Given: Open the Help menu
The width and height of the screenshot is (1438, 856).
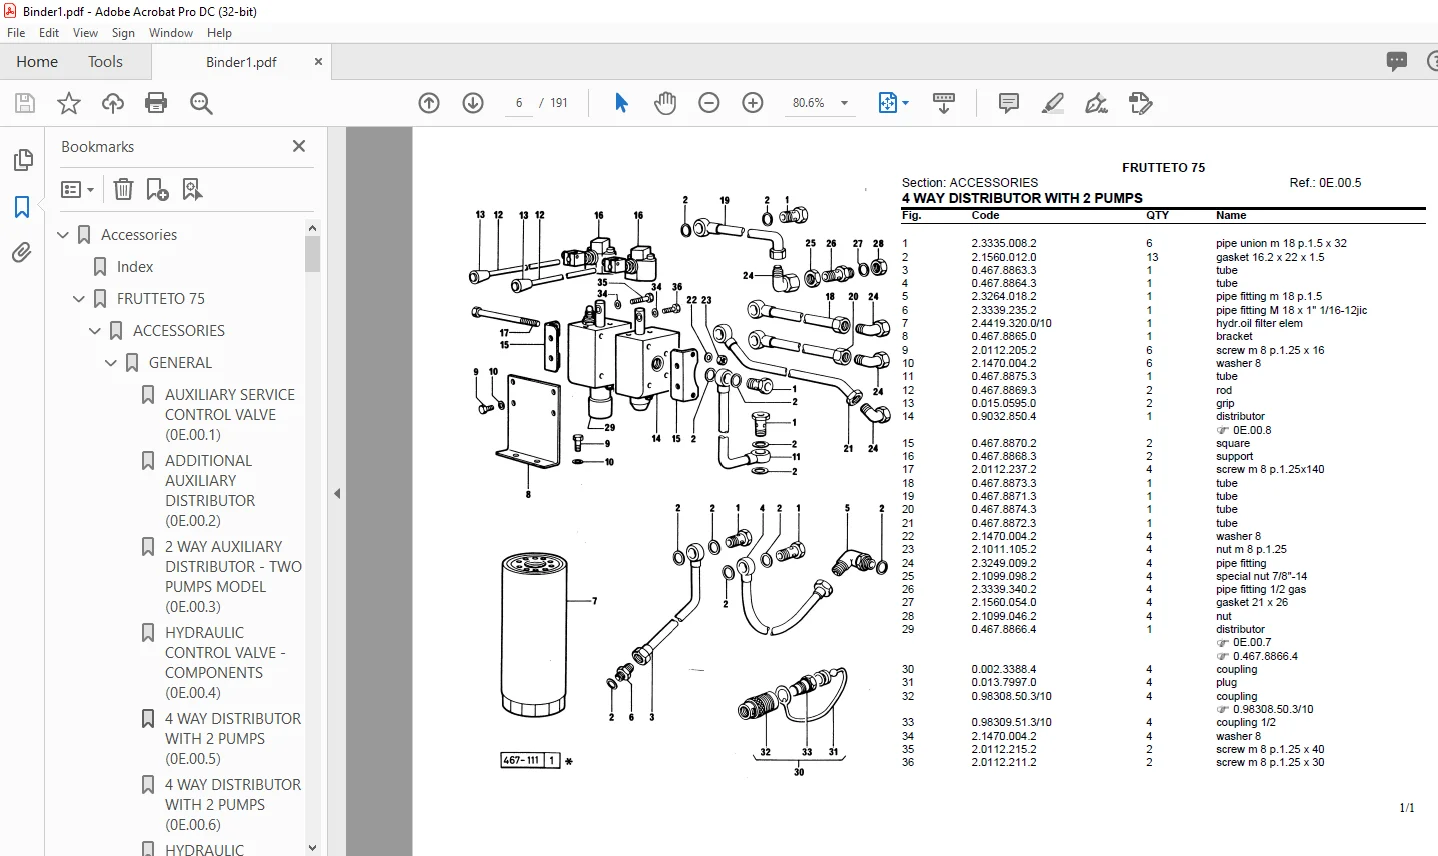Looking at the screenshot, I should (219, 33).
